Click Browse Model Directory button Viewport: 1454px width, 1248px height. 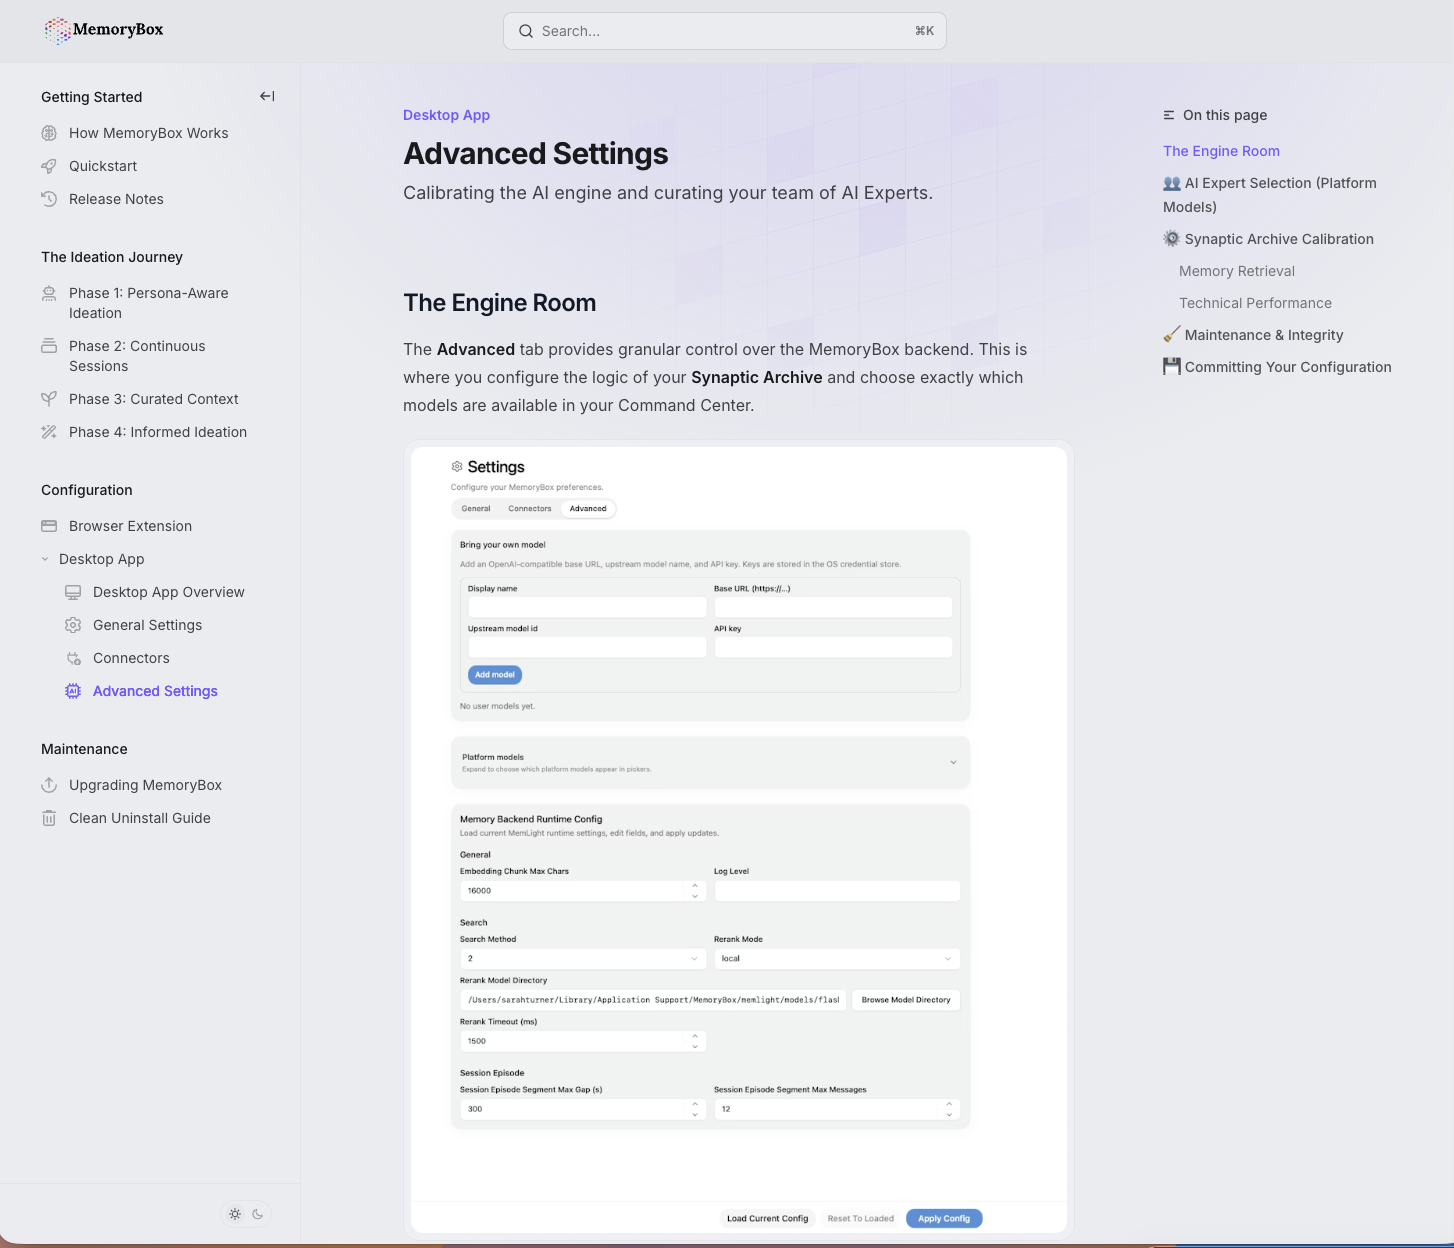[x=906, y=1000]
